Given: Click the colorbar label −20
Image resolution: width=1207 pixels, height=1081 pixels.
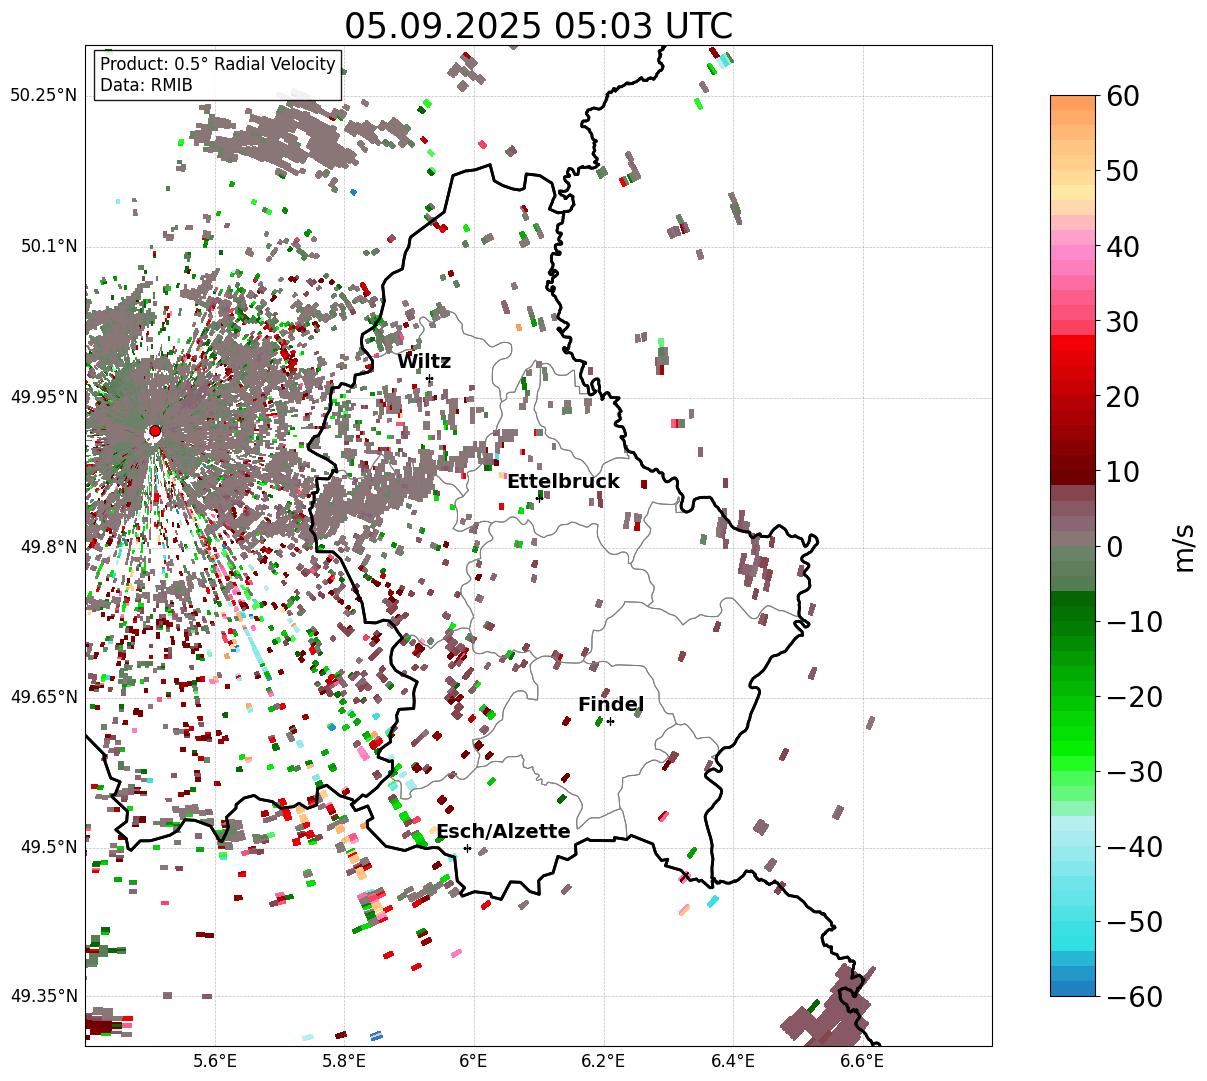Looking at the screenshot, I should pyautogui.click(x=1133, y=696).
